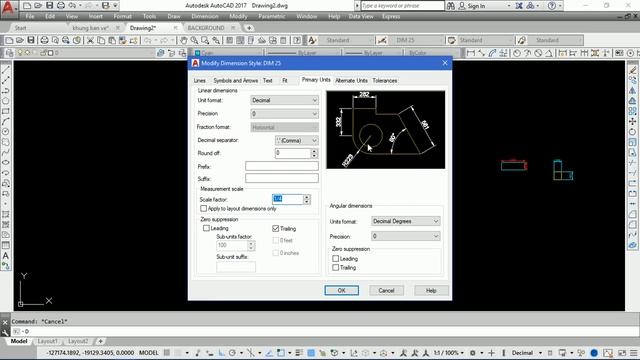Click the Prefix input field

pos(282,166)
